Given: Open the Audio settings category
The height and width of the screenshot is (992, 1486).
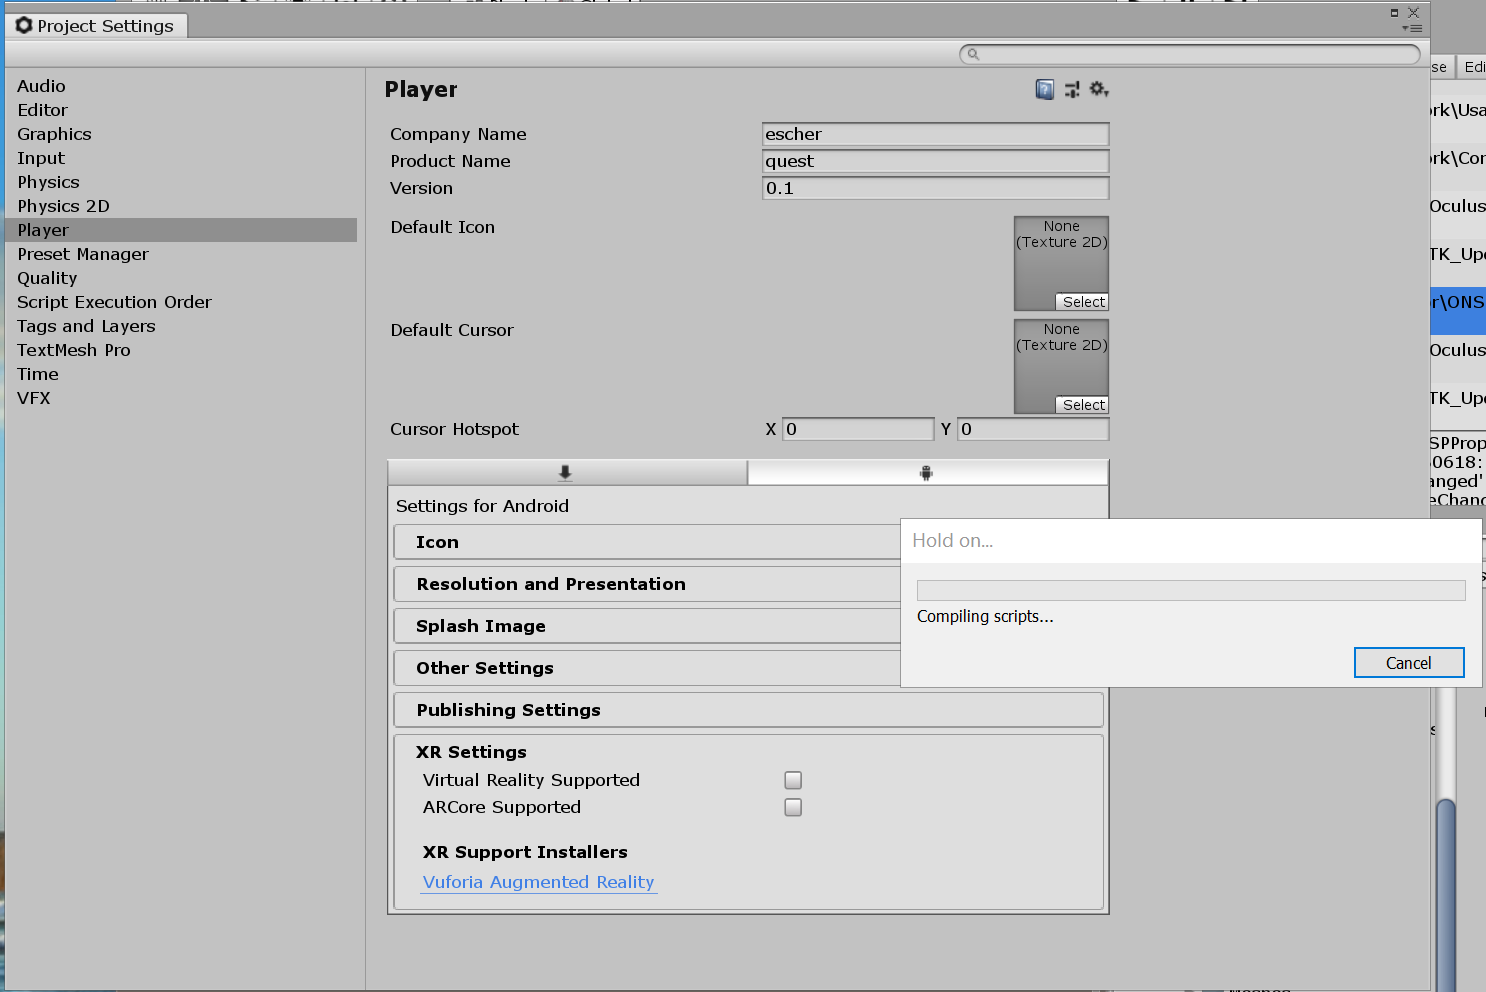Looking at the screenshot, I should (181, 86).
